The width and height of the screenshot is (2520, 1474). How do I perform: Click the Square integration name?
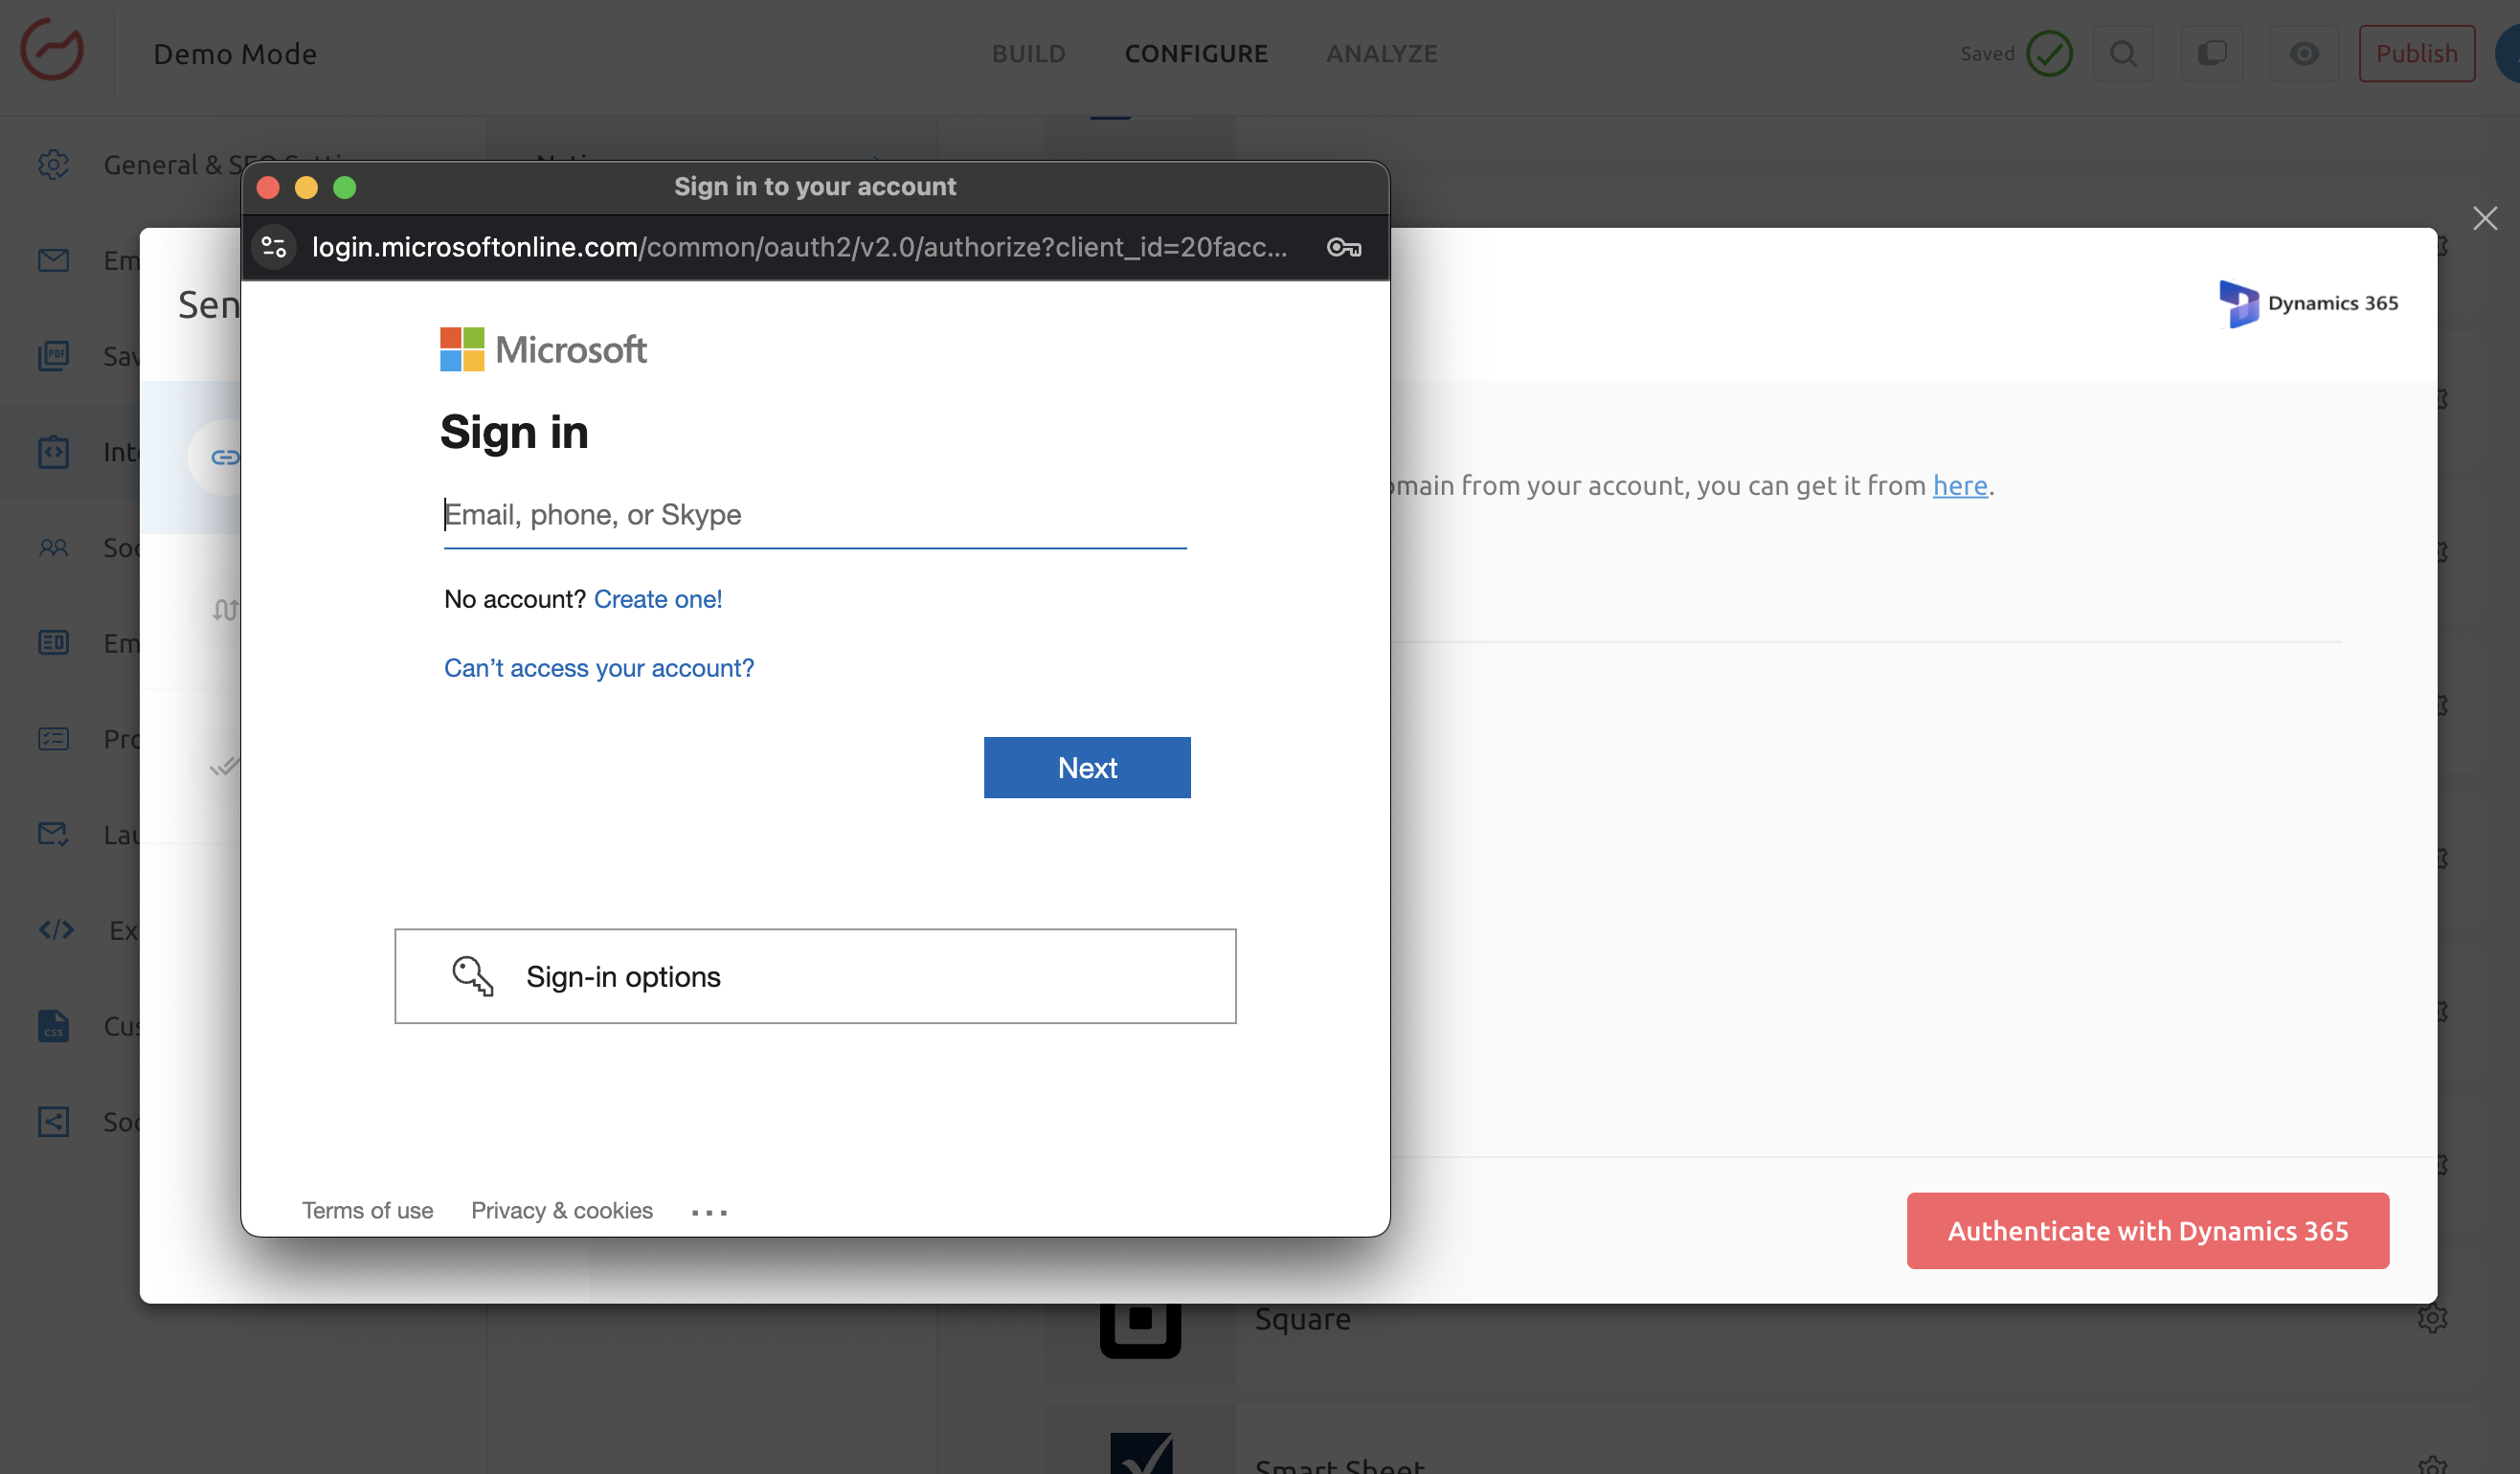(x=1302, y=1319)
